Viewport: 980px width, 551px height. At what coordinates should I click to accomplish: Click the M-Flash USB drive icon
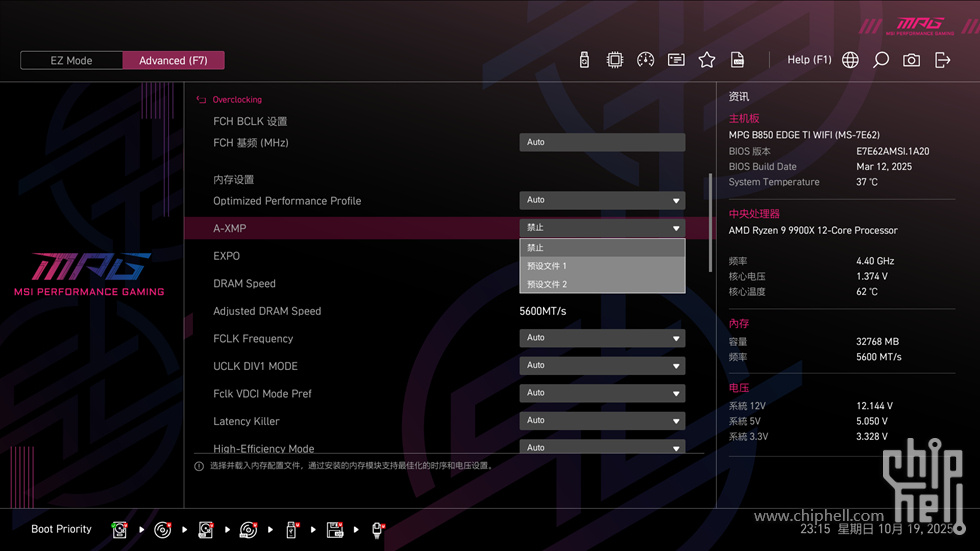point(584,60)
